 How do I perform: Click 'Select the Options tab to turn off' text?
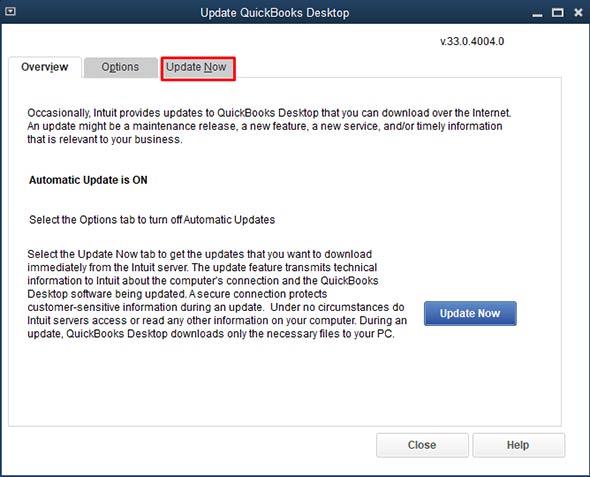(152, 220)
